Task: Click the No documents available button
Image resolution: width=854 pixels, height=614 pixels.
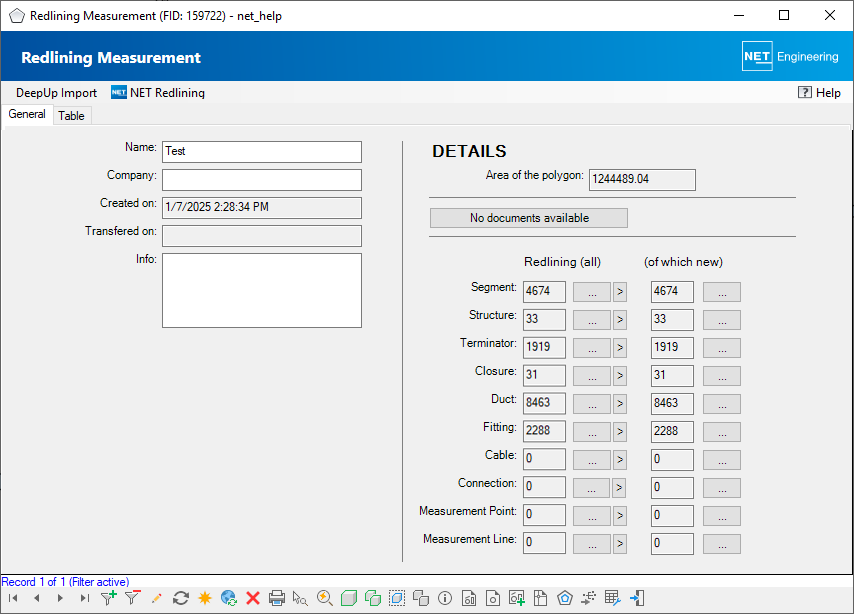Action: tap(529, 218)
